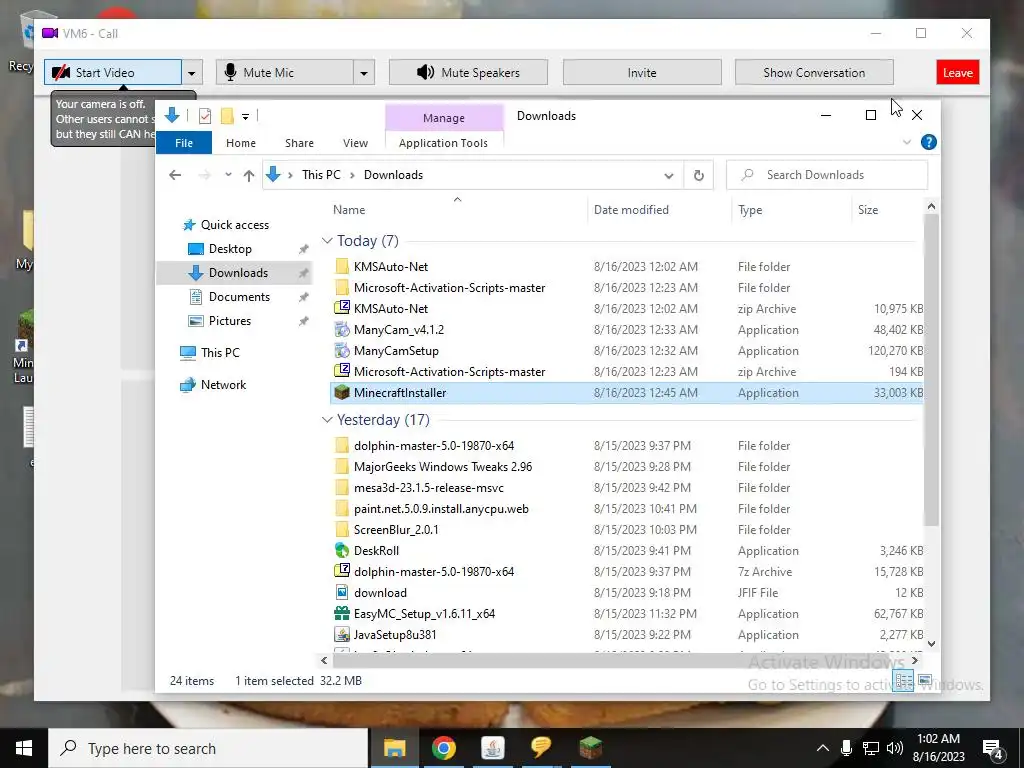Screen dimensions: 1024x768
Task: Click This PC in the address bar
Action: pos(321,175)
